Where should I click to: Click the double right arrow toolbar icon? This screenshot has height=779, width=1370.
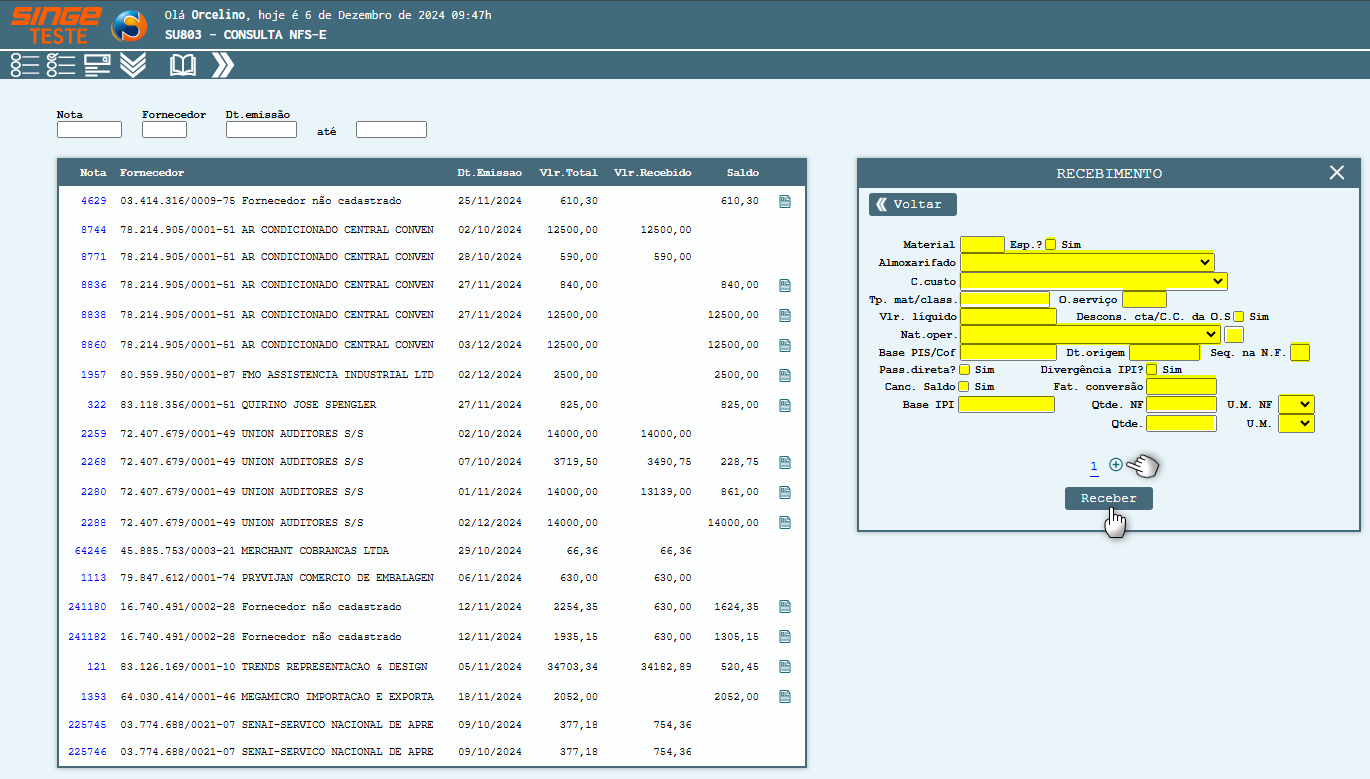point(223,66)
